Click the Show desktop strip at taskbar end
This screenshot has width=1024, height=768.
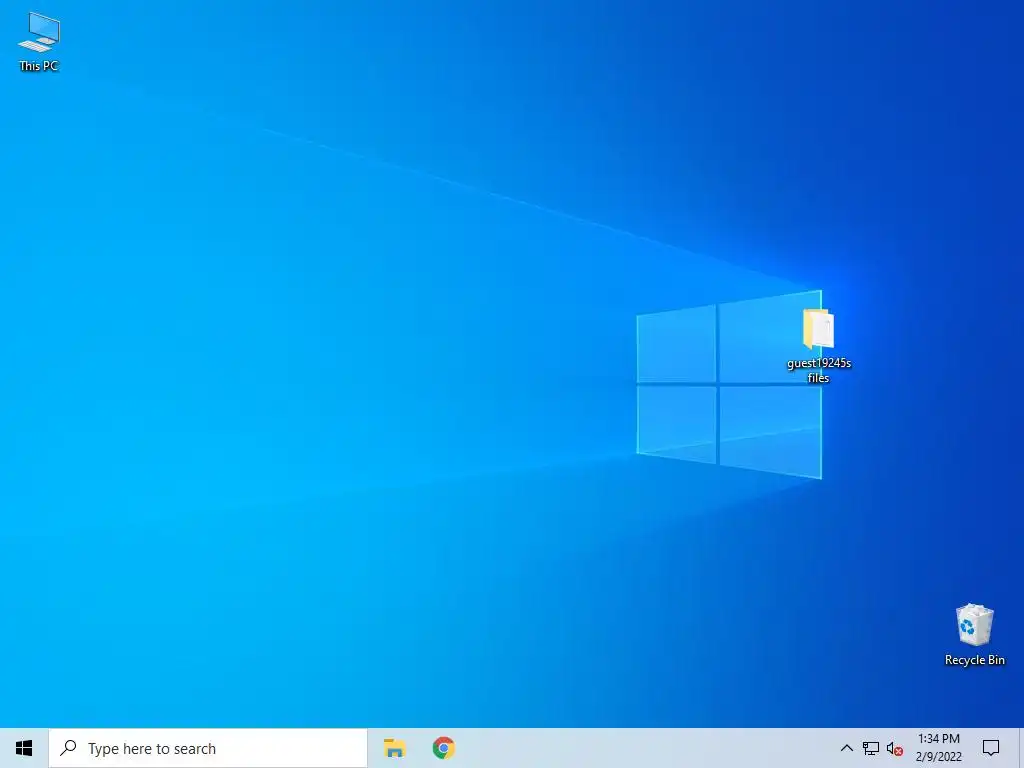pyautogui.click(x=1021, y=748)
